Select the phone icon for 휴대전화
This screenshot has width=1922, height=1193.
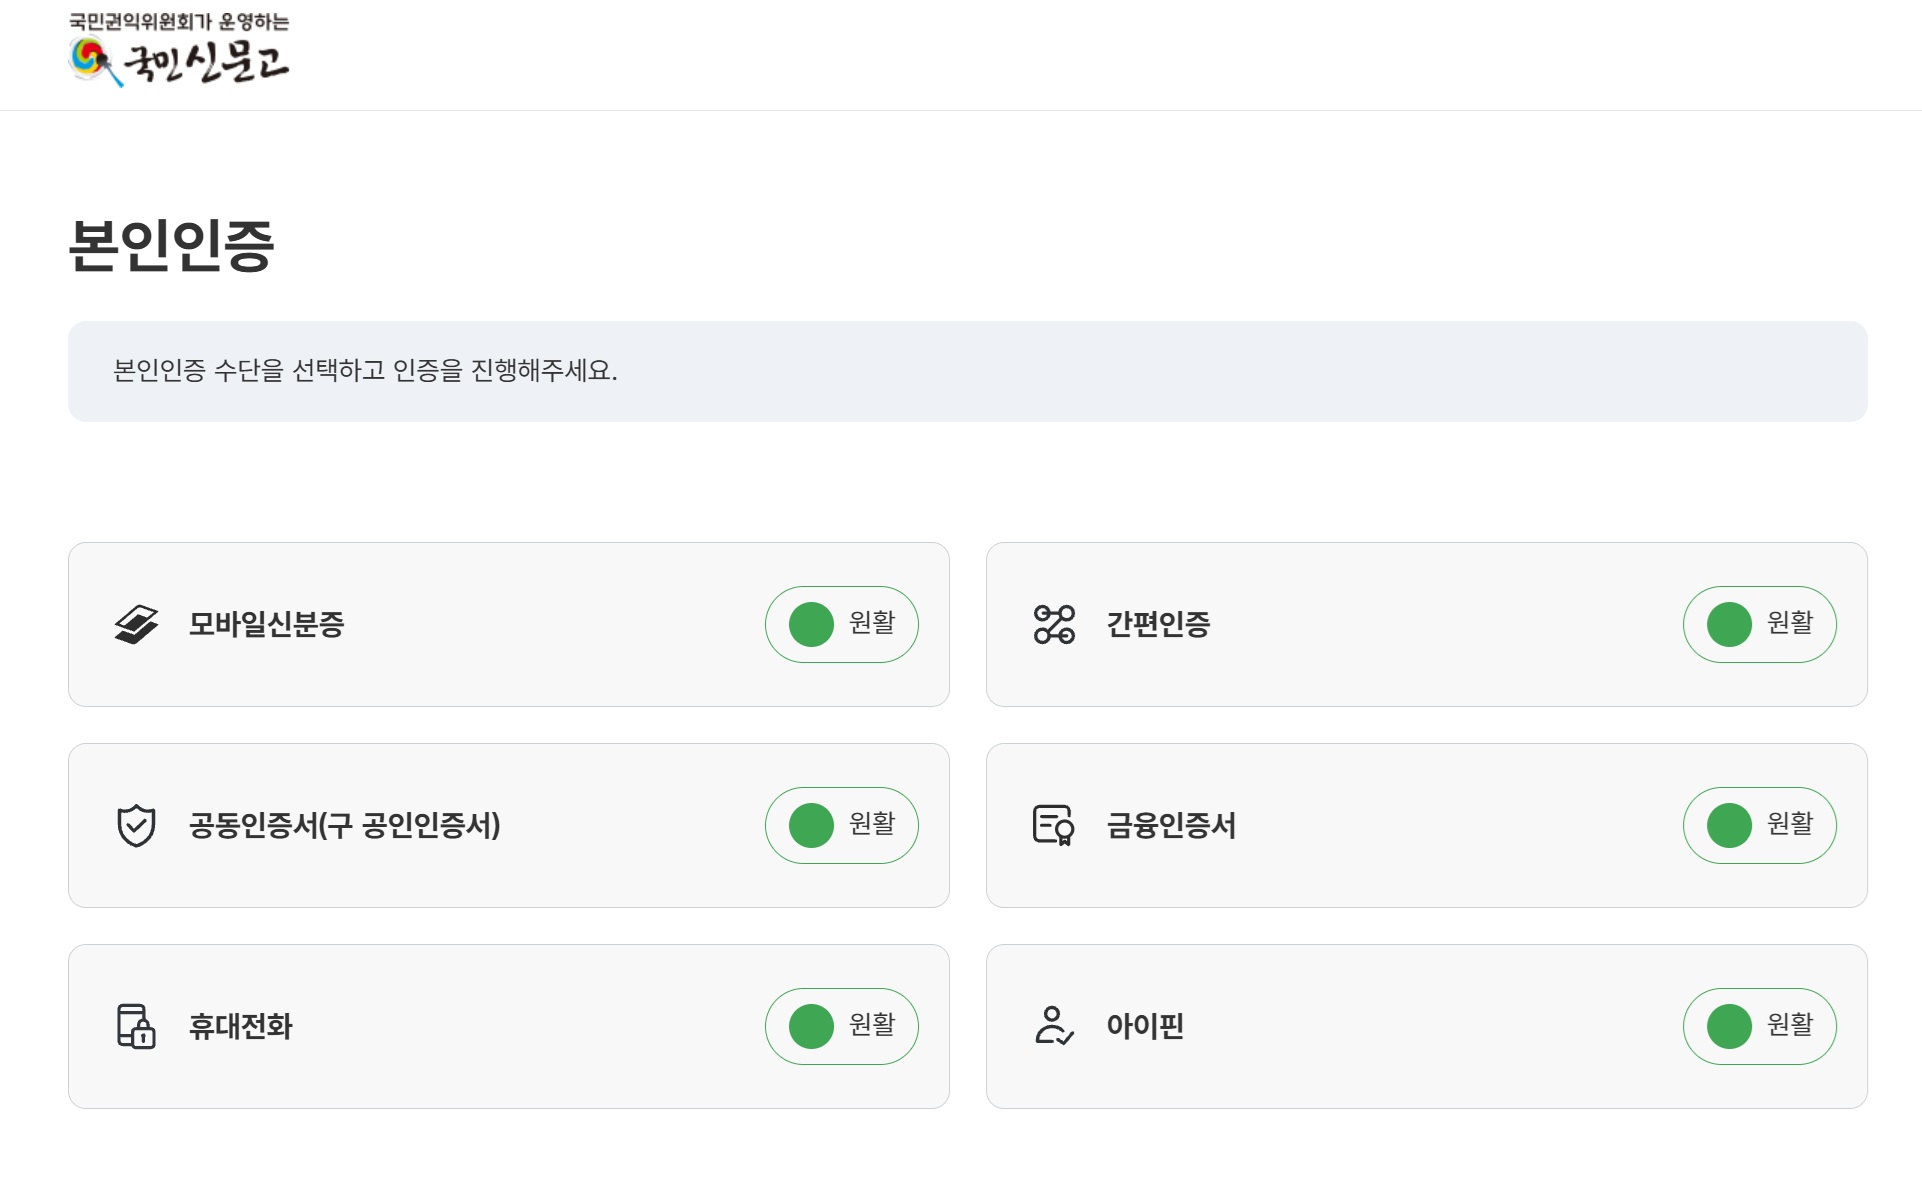click(x=137, y=1026)
